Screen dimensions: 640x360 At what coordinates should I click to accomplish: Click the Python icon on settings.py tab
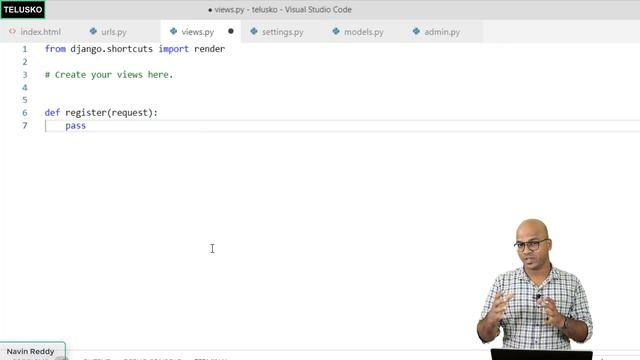coord(254,31)
